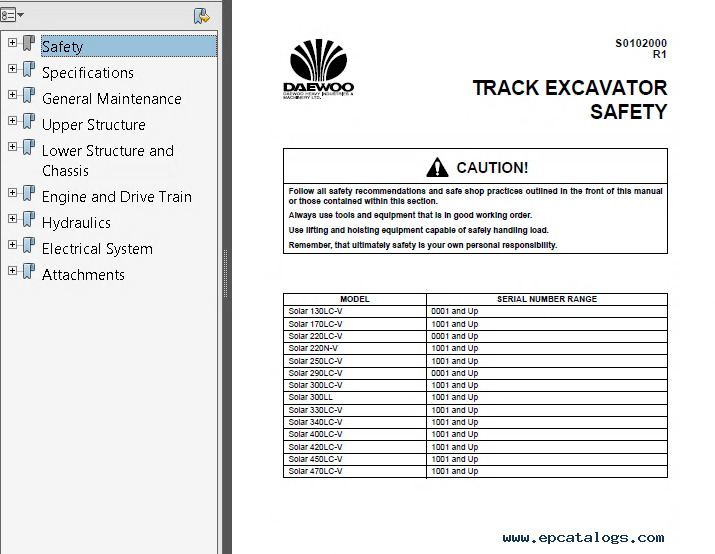The image size is (715, 554).
Task: Click the MODEL column header
Action: 355,299
